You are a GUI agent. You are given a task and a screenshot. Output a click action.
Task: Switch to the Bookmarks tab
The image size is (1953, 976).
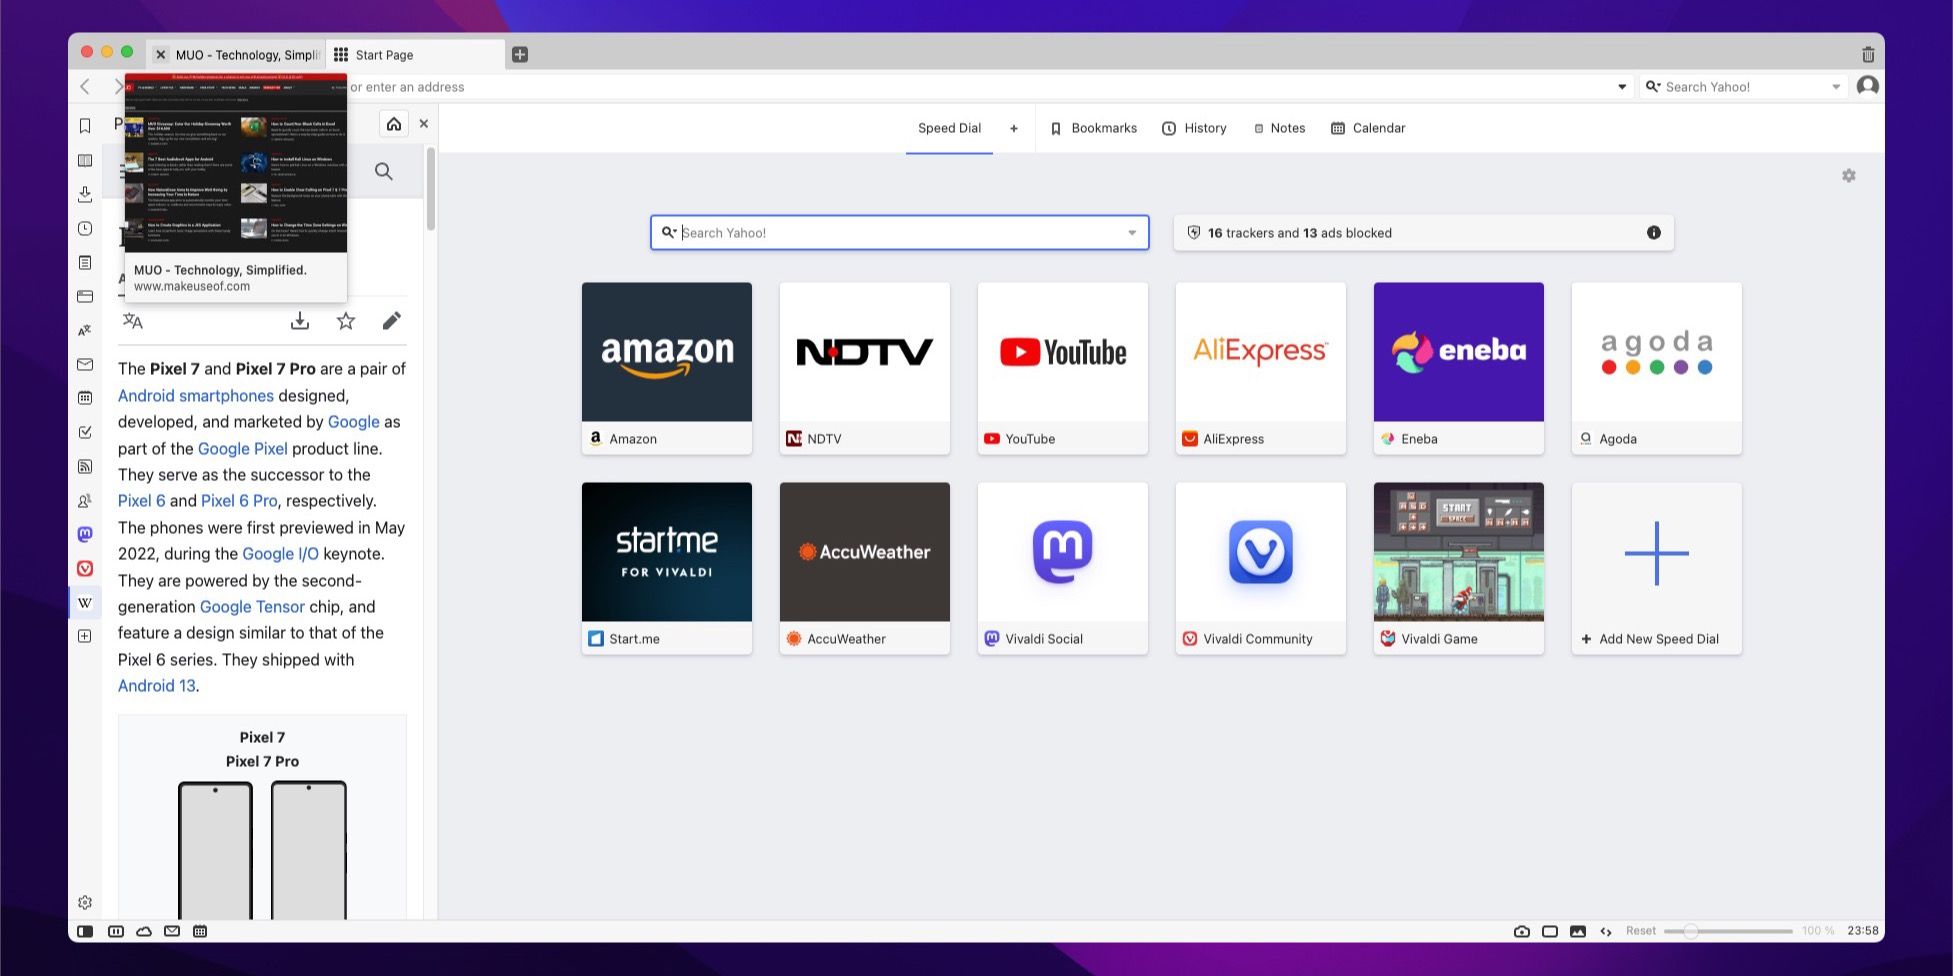1093,128
